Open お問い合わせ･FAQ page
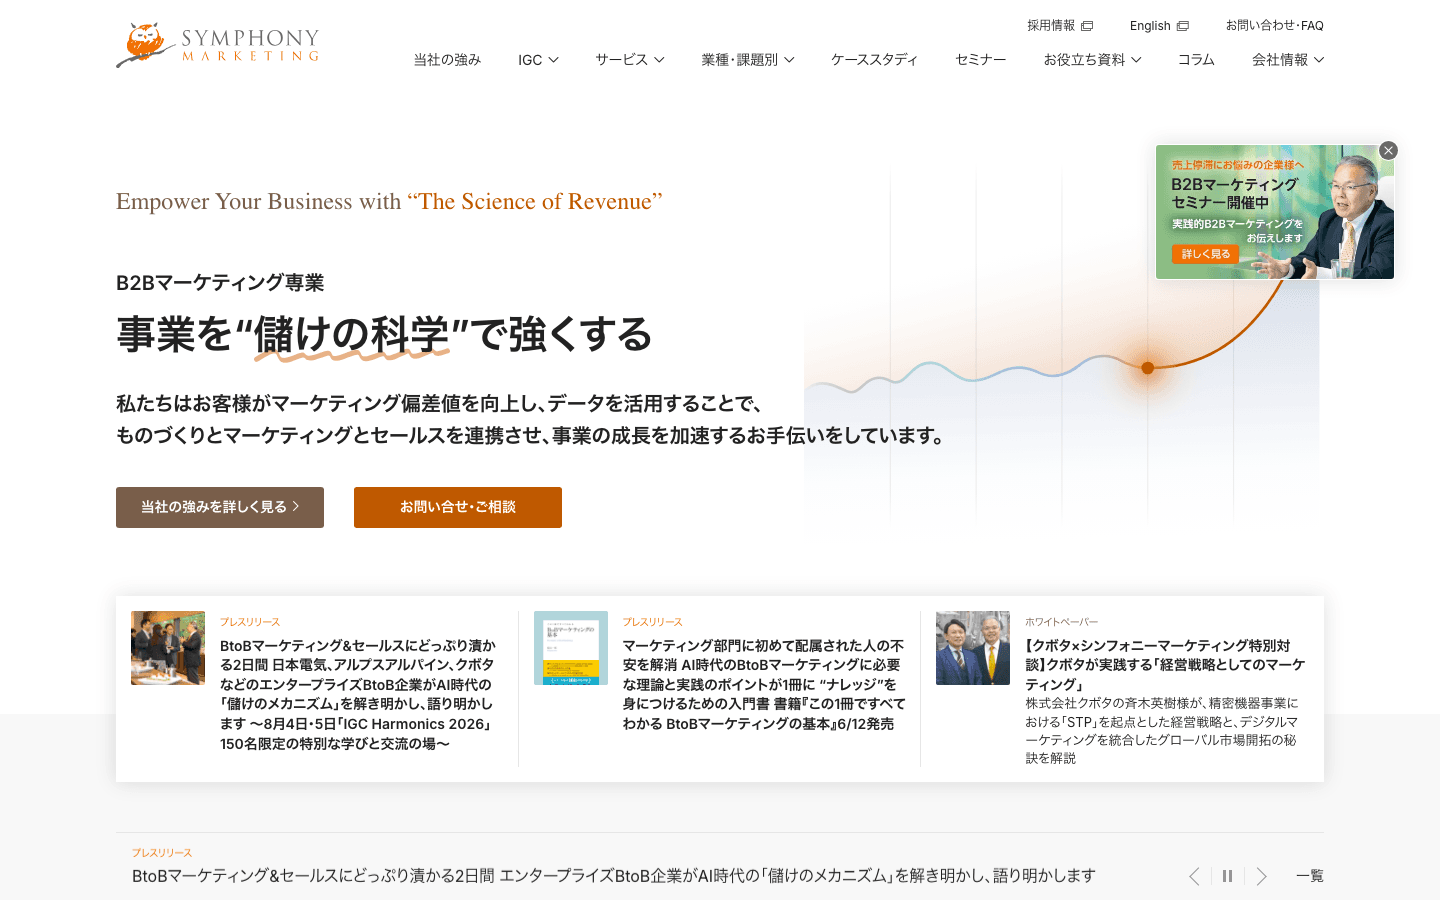The image size is (1440, 900). tap(1274, 25)
